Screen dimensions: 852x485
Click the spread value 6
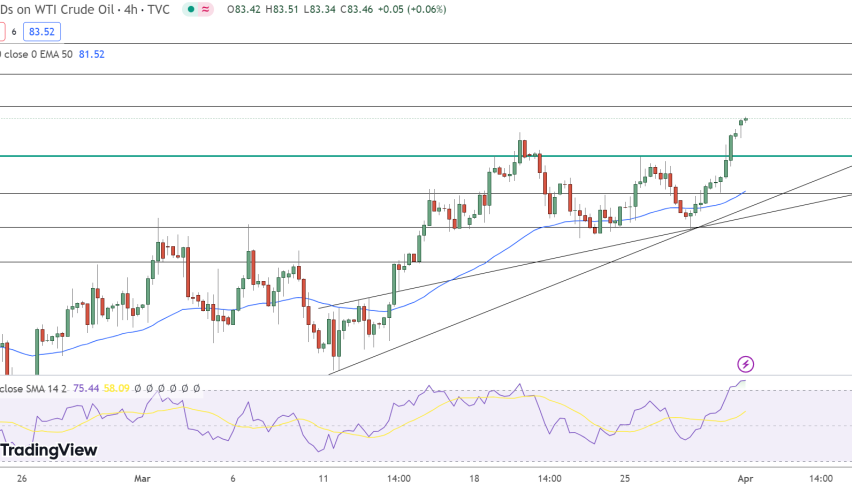tap(14, 32)
